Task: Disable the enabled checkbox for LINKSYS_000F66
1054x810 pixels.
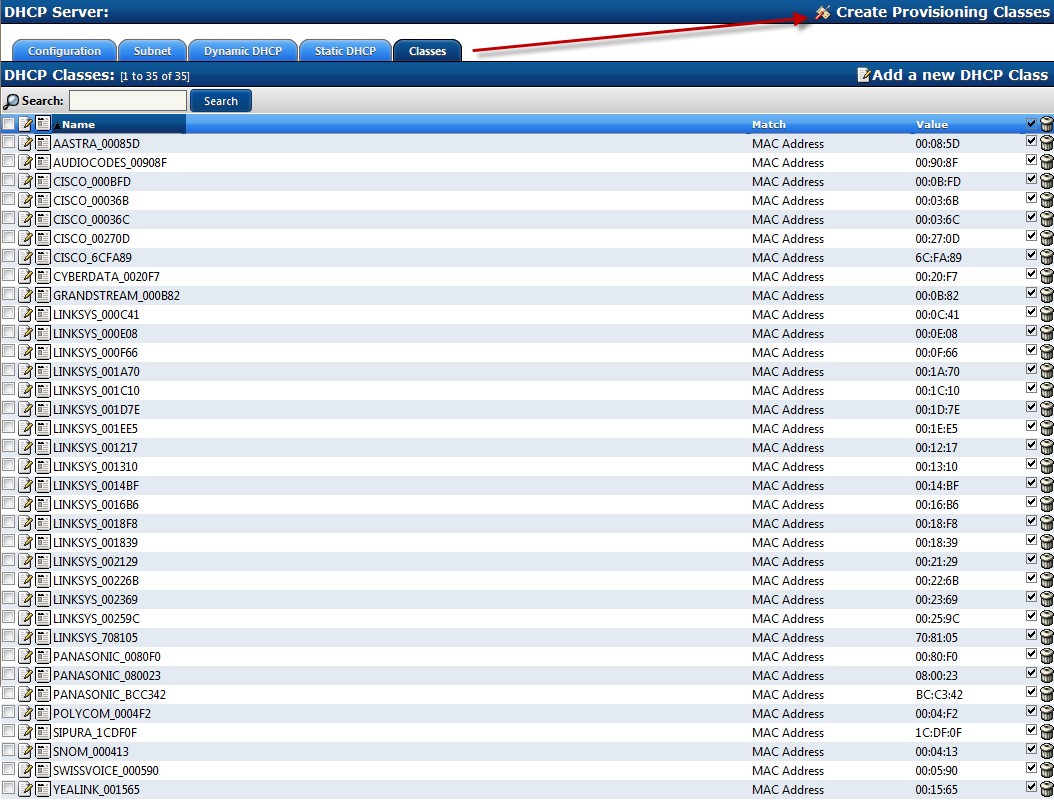Action: point(1032,350)
